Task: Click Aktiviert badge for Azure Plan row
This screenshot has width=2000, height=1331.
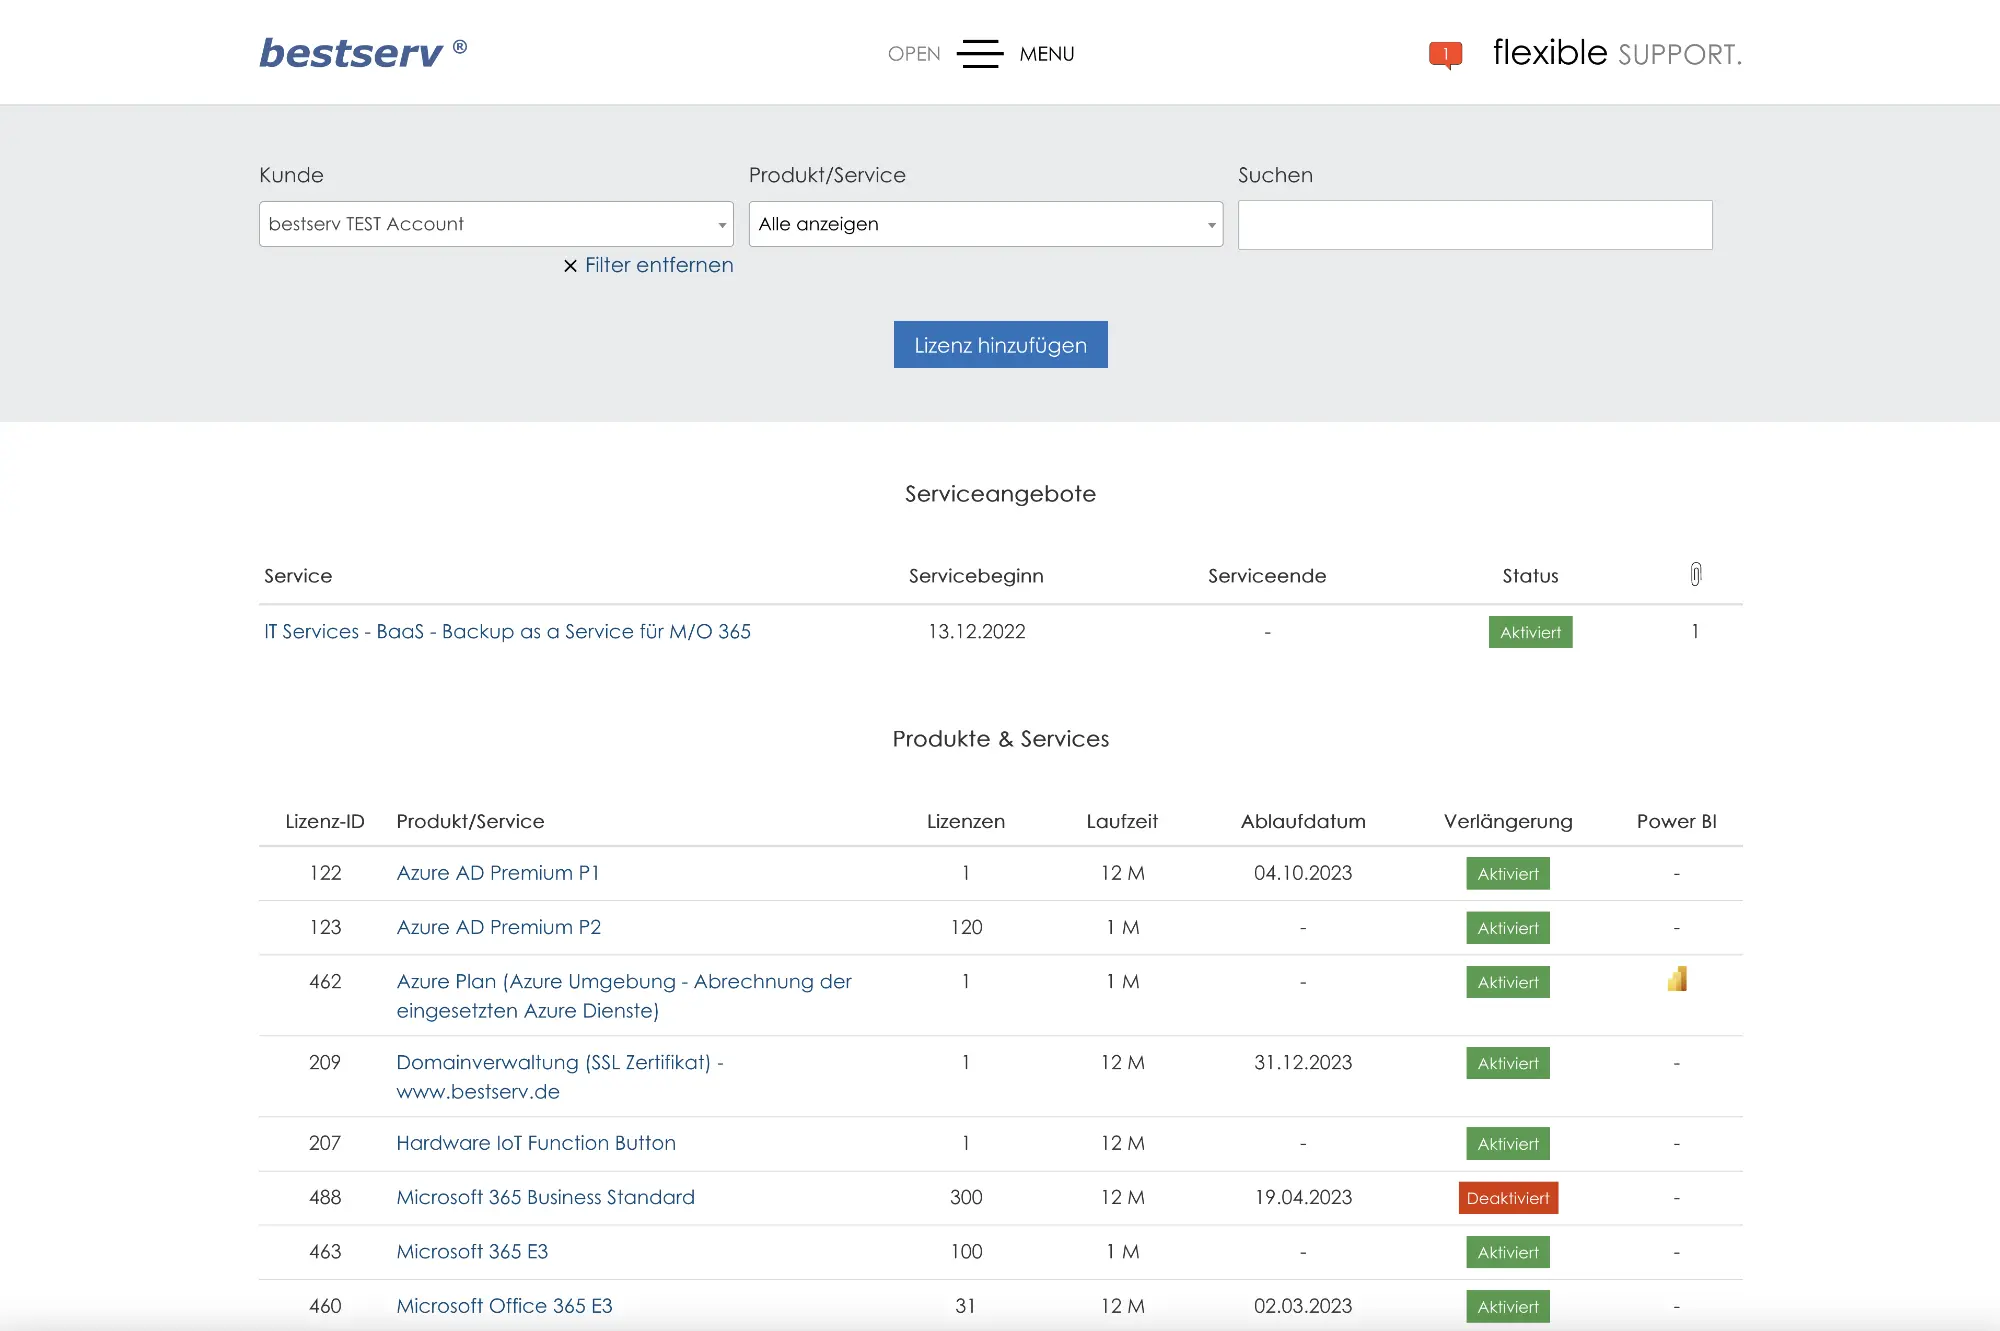Action: (1508, 982)
